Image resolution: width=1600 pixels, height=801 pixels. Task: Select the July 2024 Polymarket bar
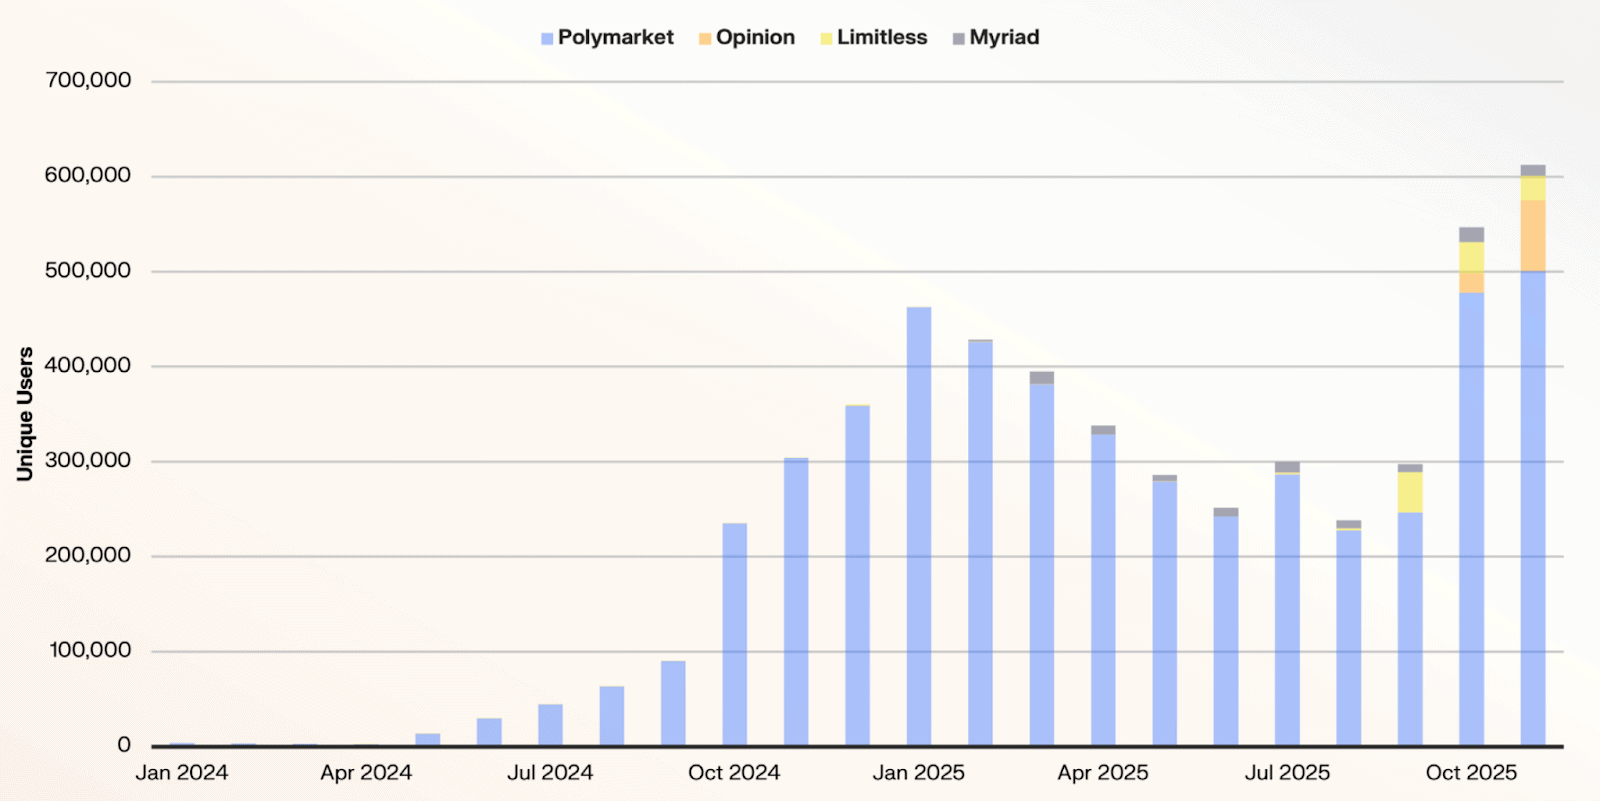[550, 725]
